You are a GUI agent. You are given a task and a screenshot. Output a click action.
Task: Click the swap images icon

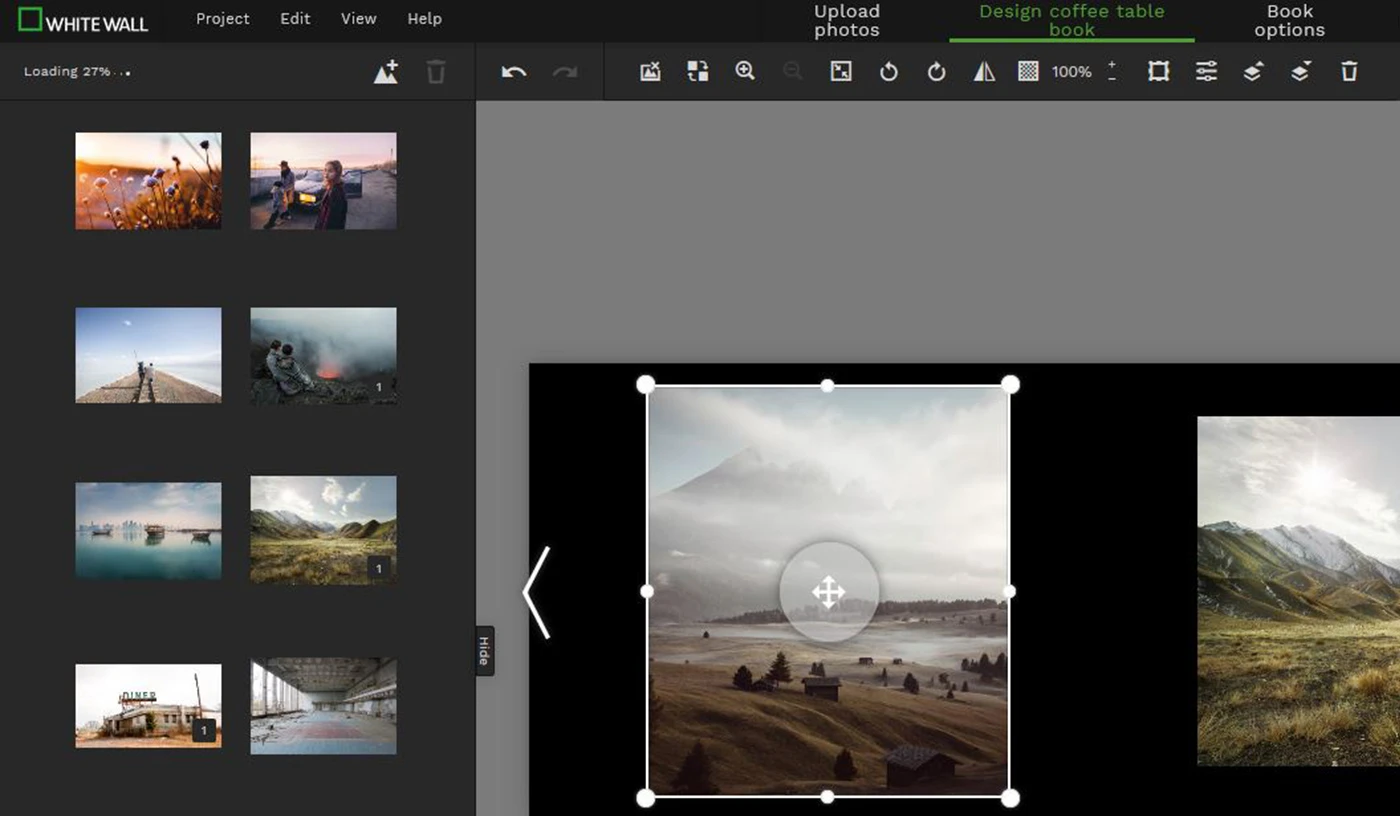click(x=698, y=71)
